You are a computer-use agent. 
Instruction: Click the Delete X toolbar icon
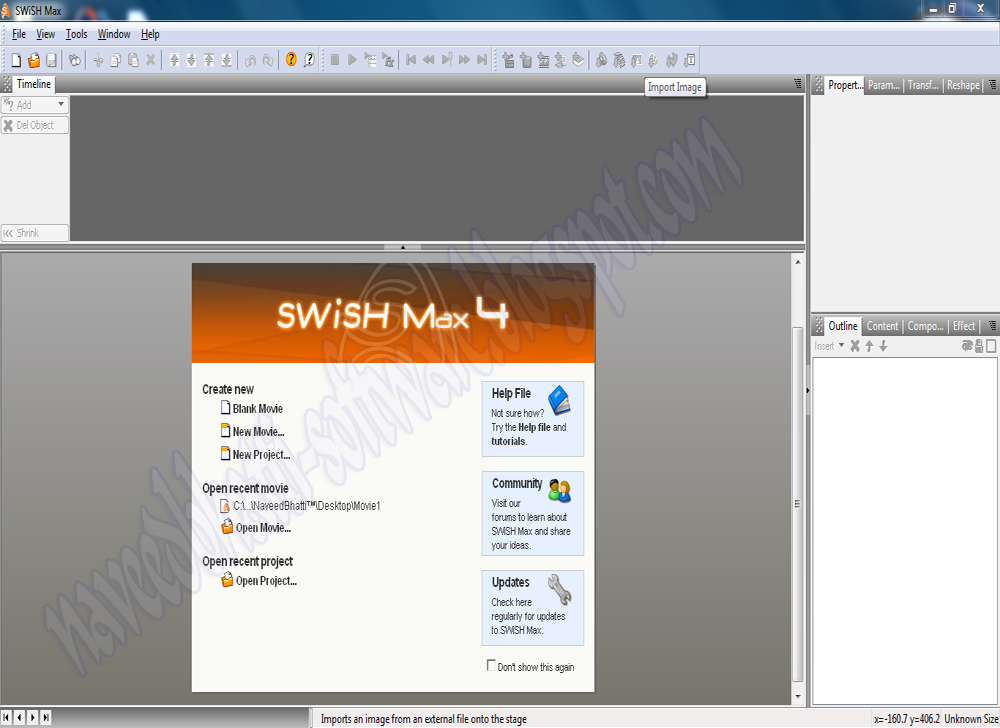click(x=151, y=60)
